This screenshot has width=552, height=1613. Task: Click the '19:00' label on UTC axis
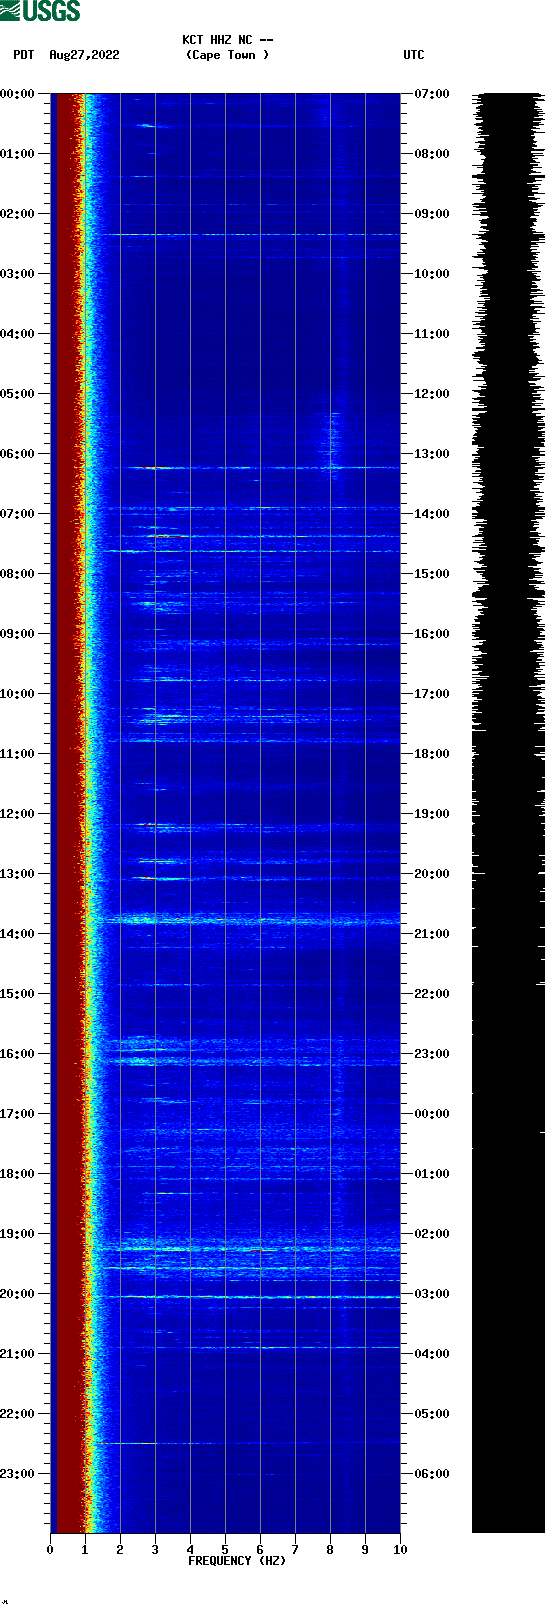pos(432,814)
